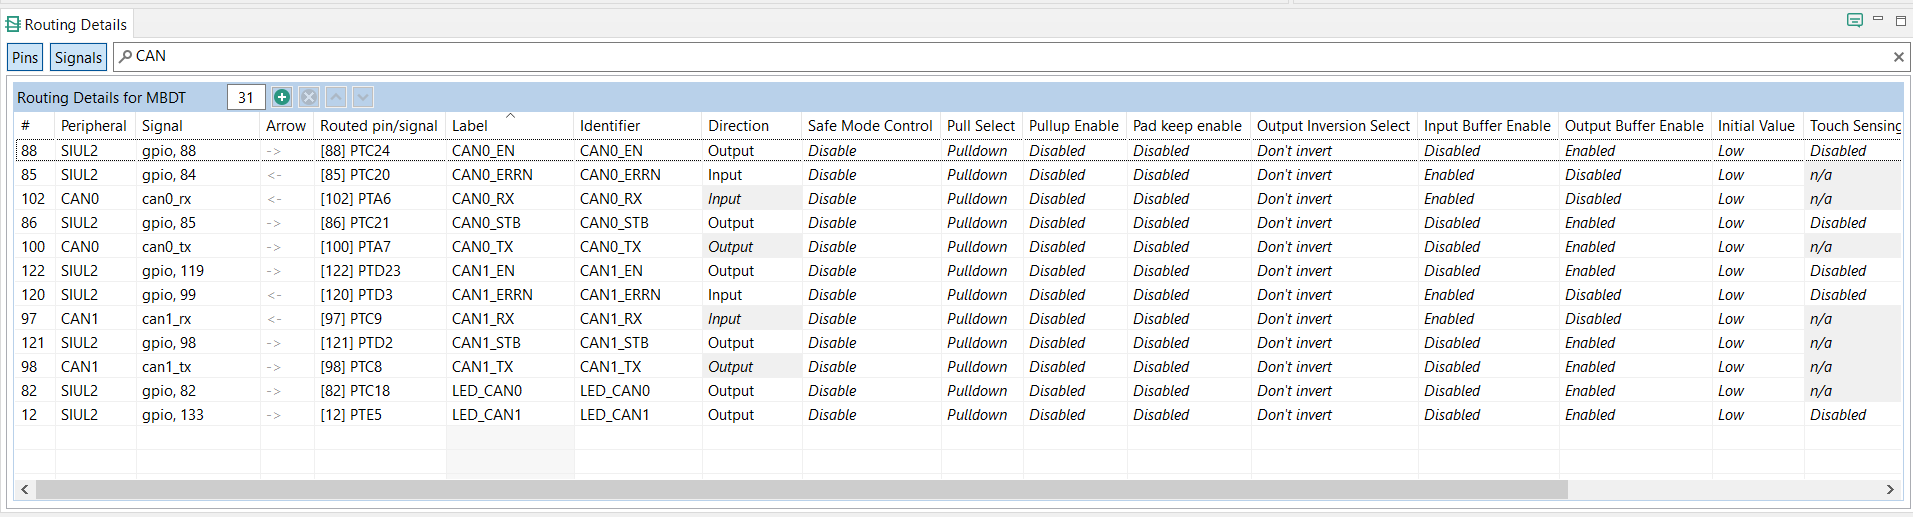Click the Arrow column header
The height and width of the screenshot is (517, 1913).
coord(286,125)
